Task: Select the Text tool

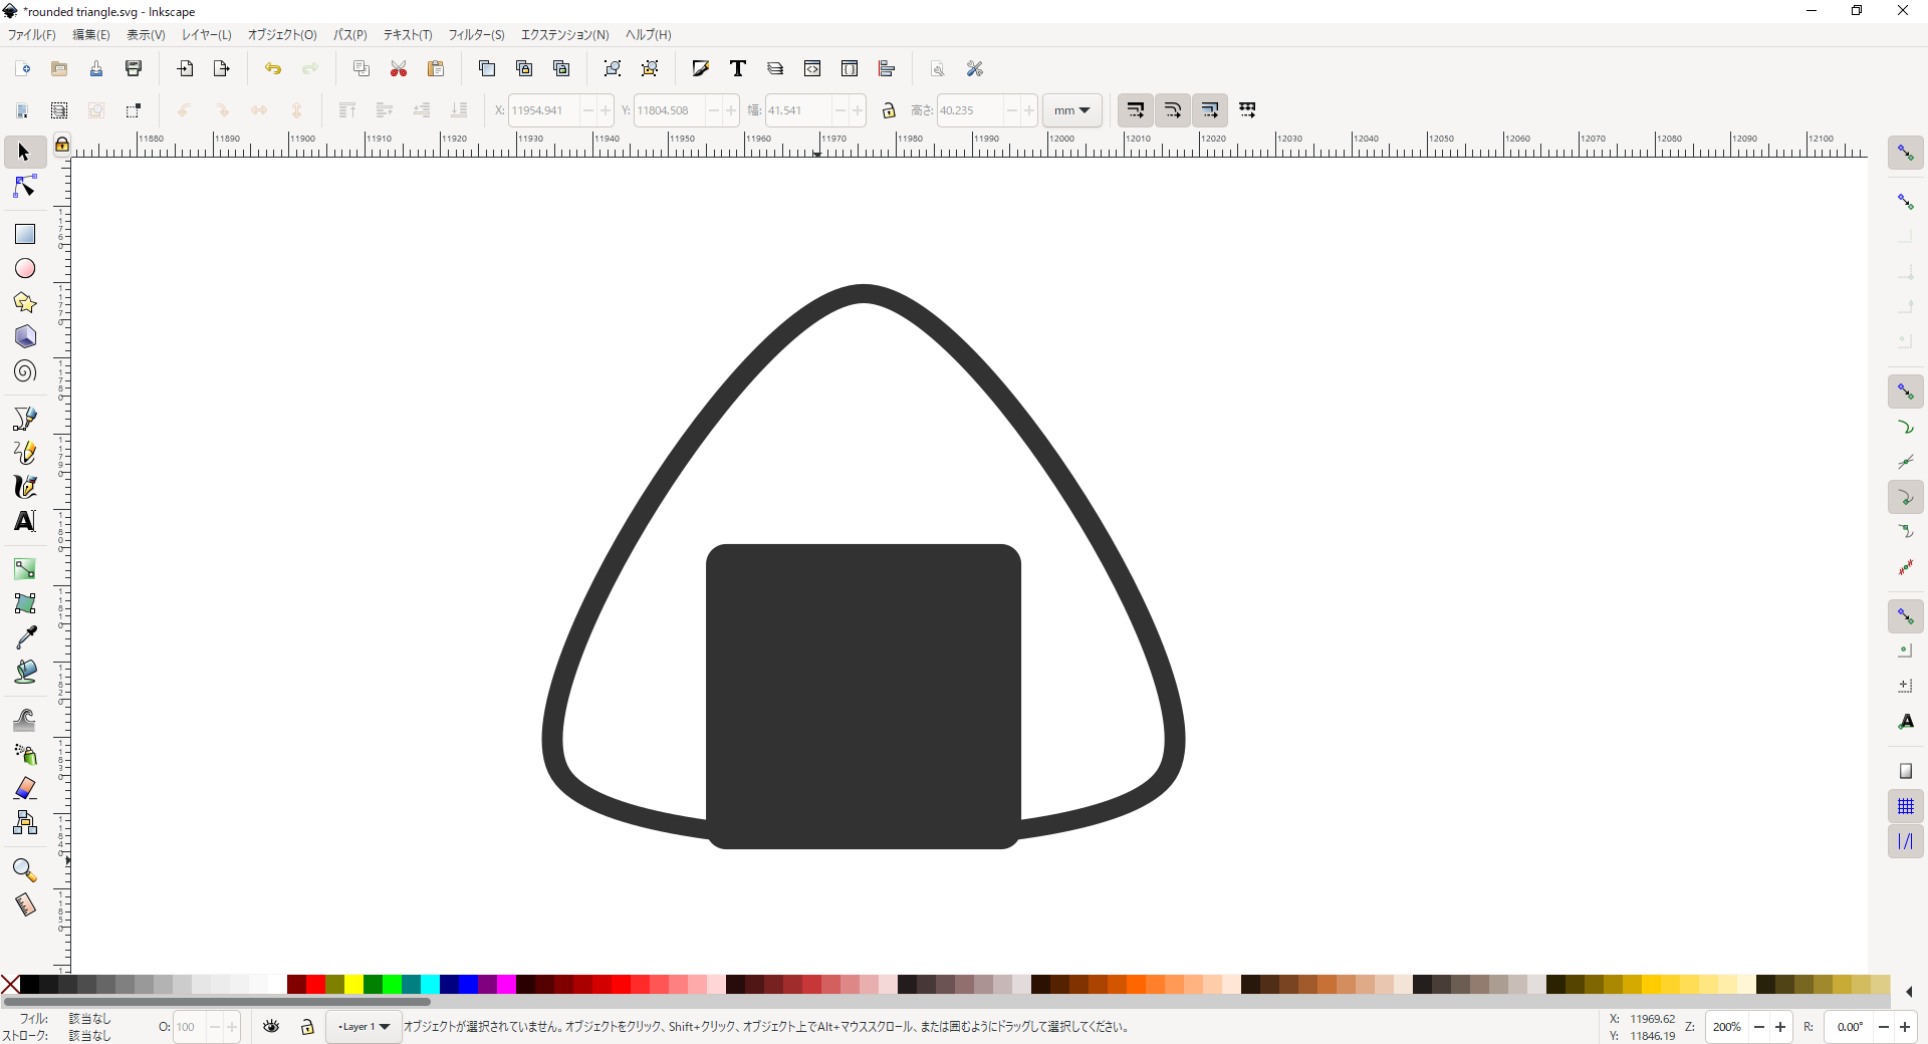Action: (24, 521)
